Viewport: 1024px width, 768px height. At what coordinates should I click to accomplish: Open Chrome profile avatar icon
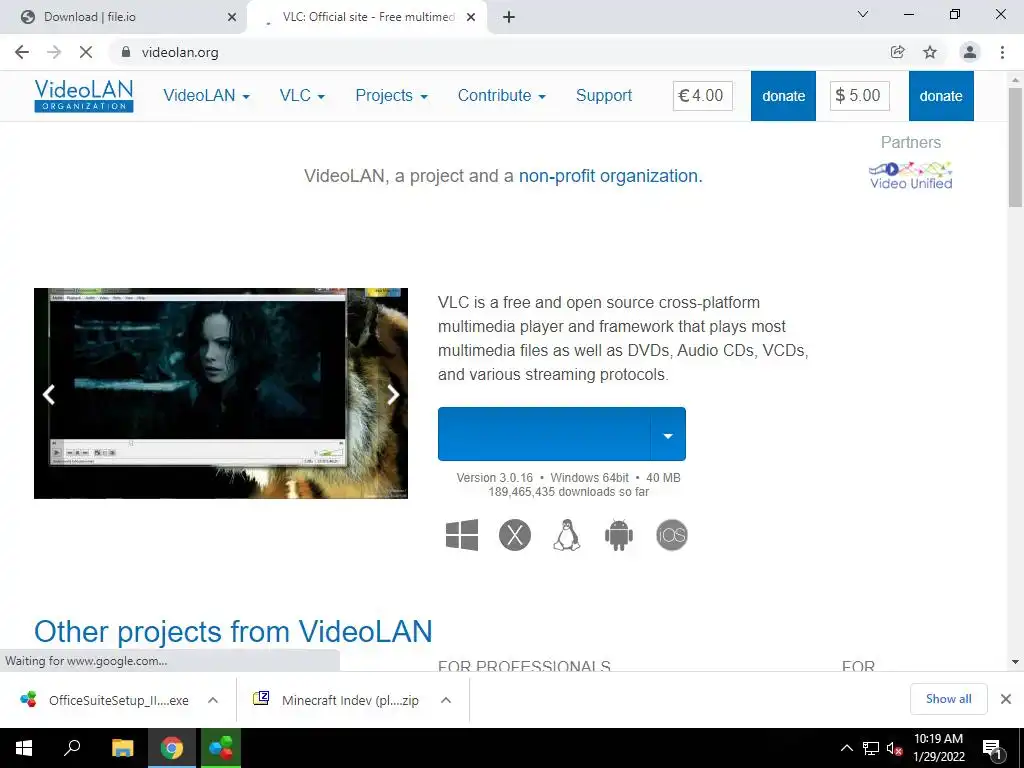(x=970, y=52)
